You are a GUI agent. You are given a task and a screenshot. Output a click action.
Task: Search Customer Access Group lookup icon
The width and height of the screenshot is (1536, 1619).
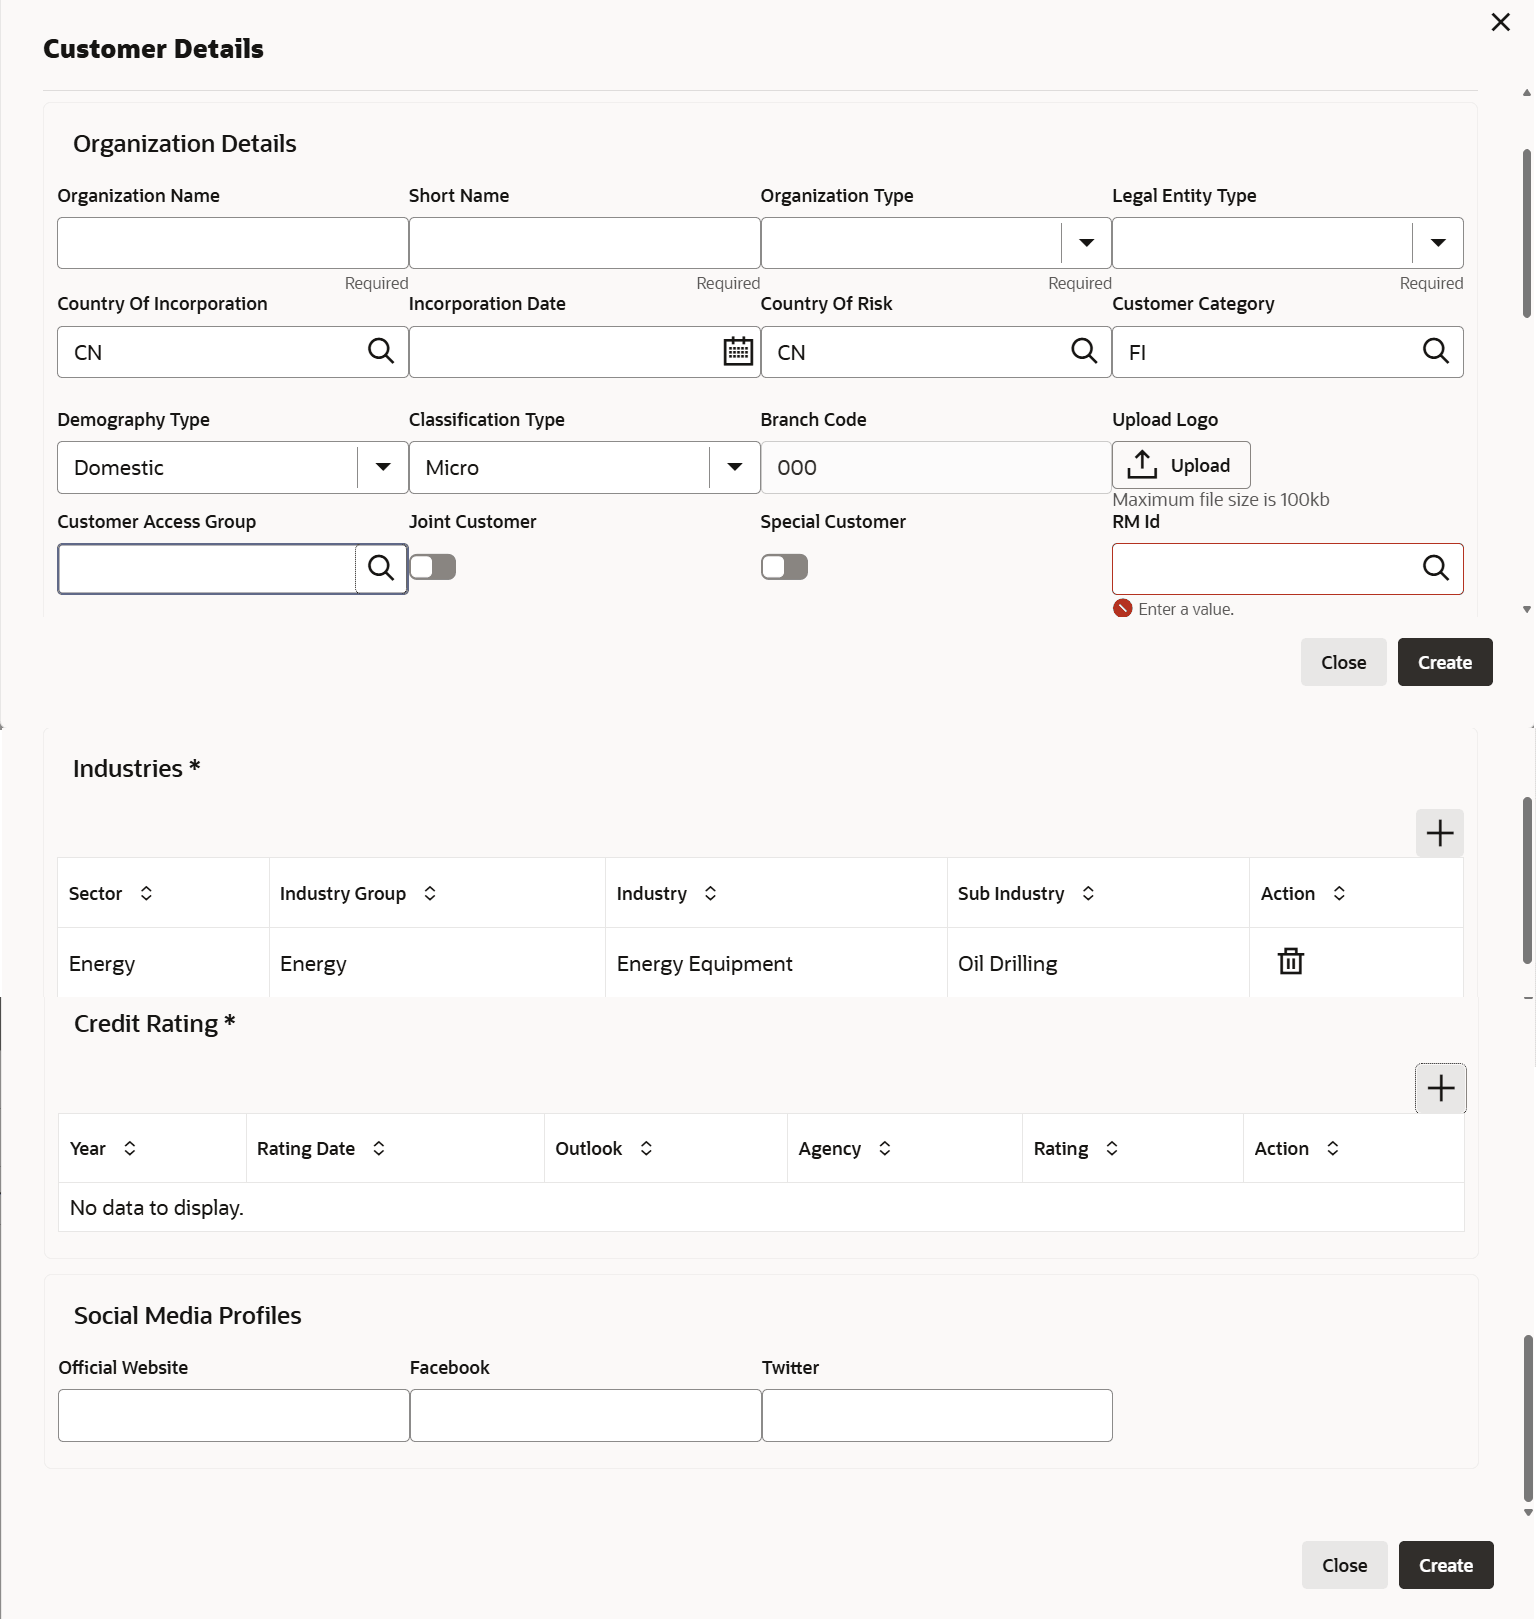(x=381, y=568)
